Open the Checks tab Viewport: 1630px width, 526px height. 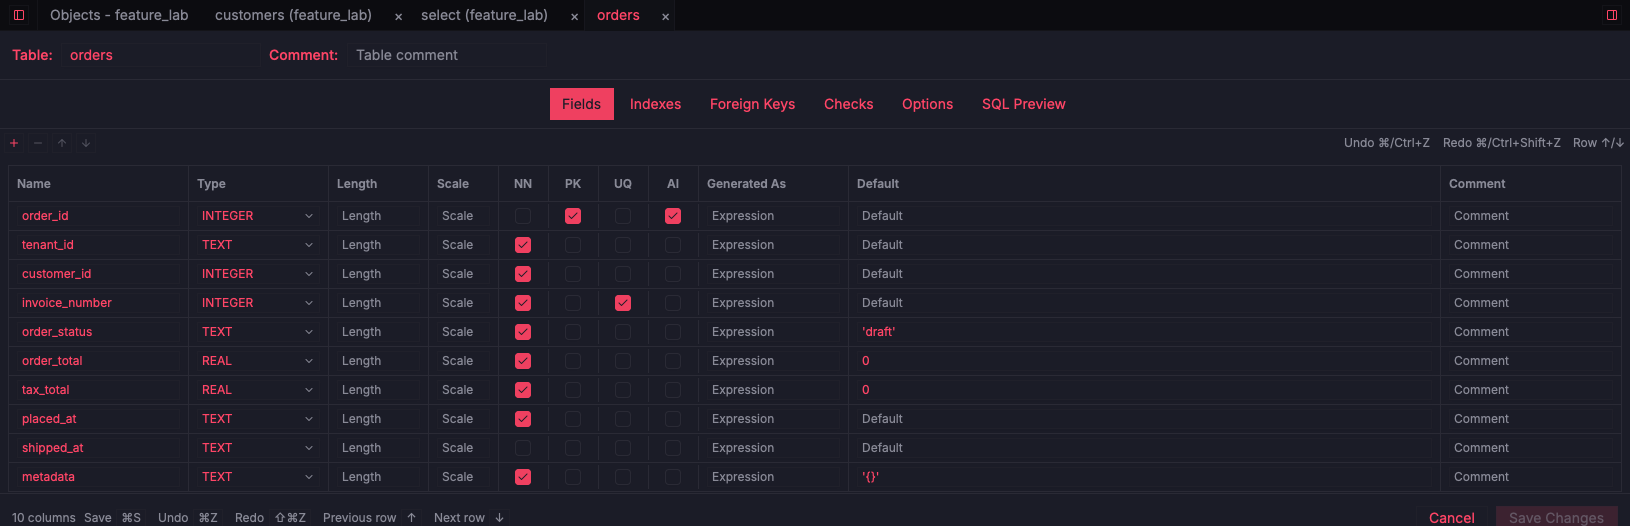(848, 104)
